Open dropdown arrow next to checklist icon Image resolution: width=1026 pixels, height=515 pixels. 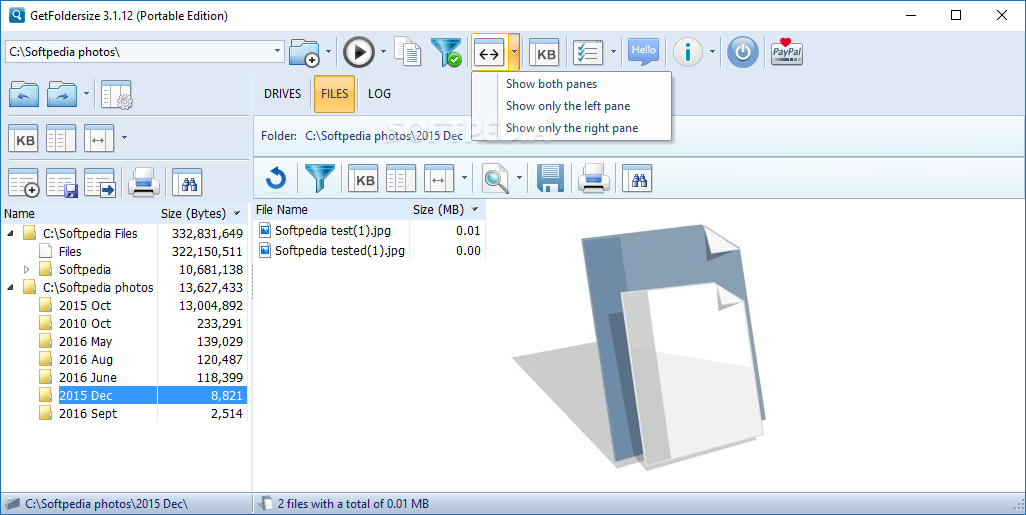point(612,52)
